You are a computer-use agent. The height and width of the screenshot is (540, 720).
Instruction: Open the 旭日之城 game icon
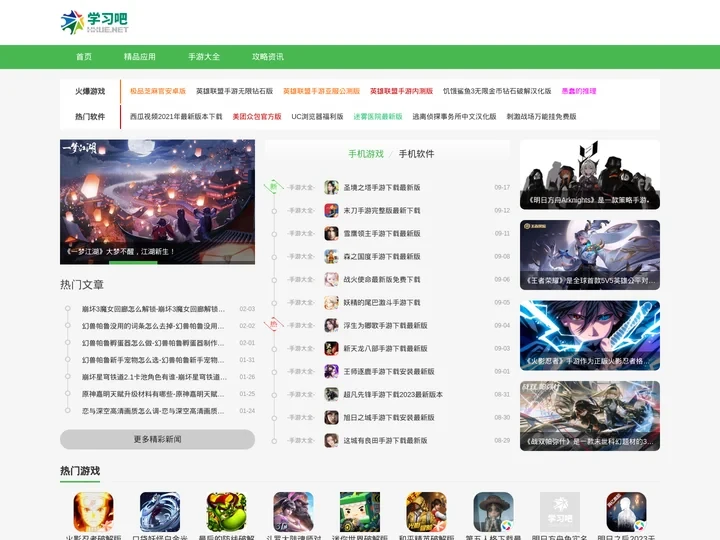(331, 417)
